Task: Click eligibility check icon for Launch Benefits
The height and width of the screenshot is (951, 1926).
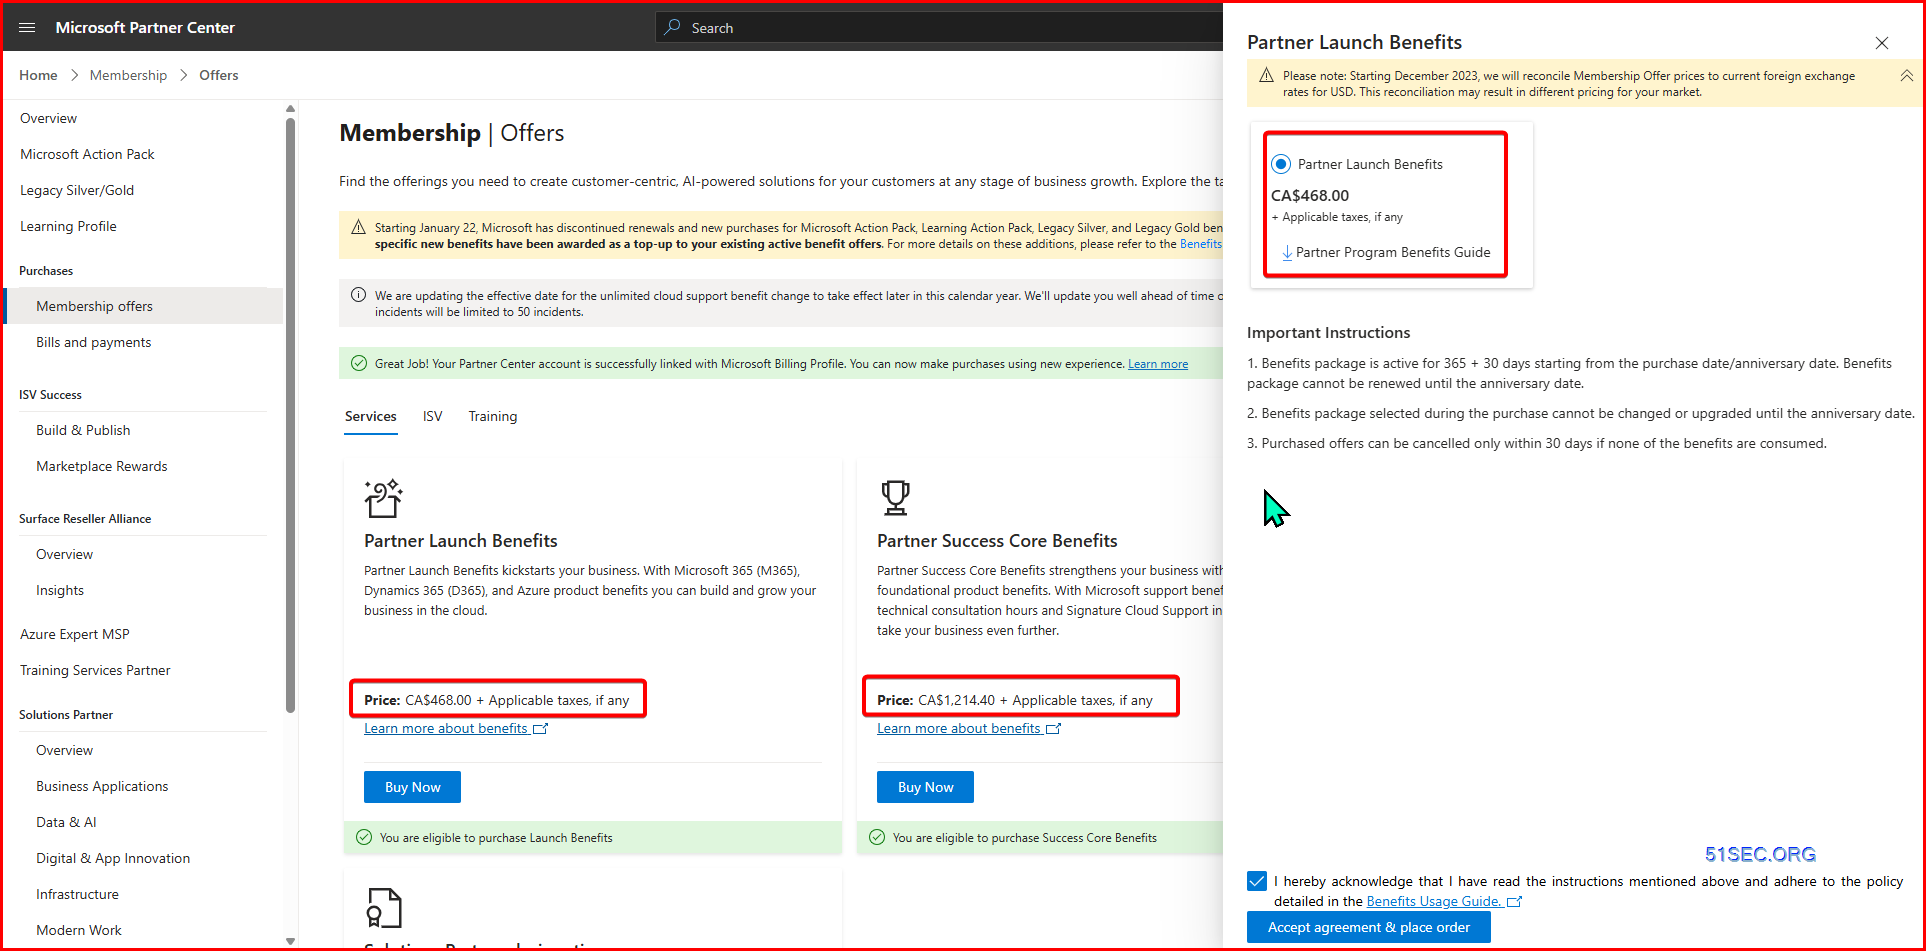Action: (x=364, y=837)
